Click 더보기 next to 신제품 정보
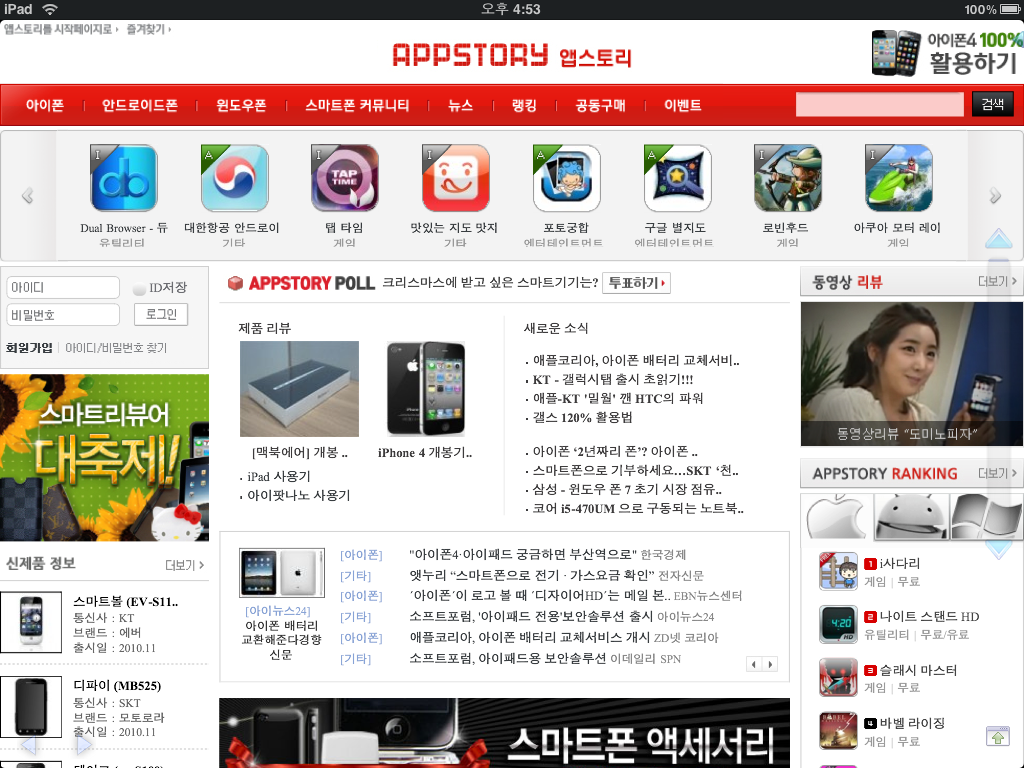 pos(185,565)
